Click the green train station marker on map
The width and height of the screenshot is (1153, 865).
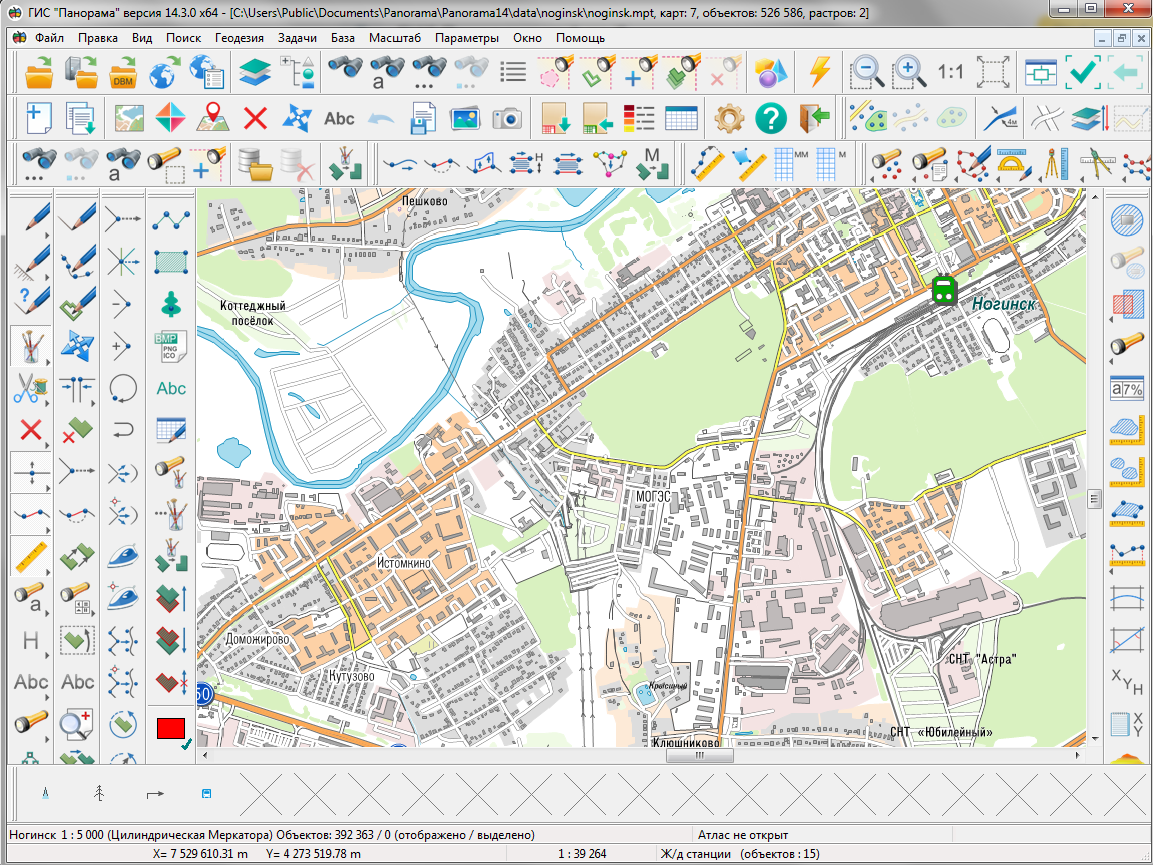click(943, 289)
